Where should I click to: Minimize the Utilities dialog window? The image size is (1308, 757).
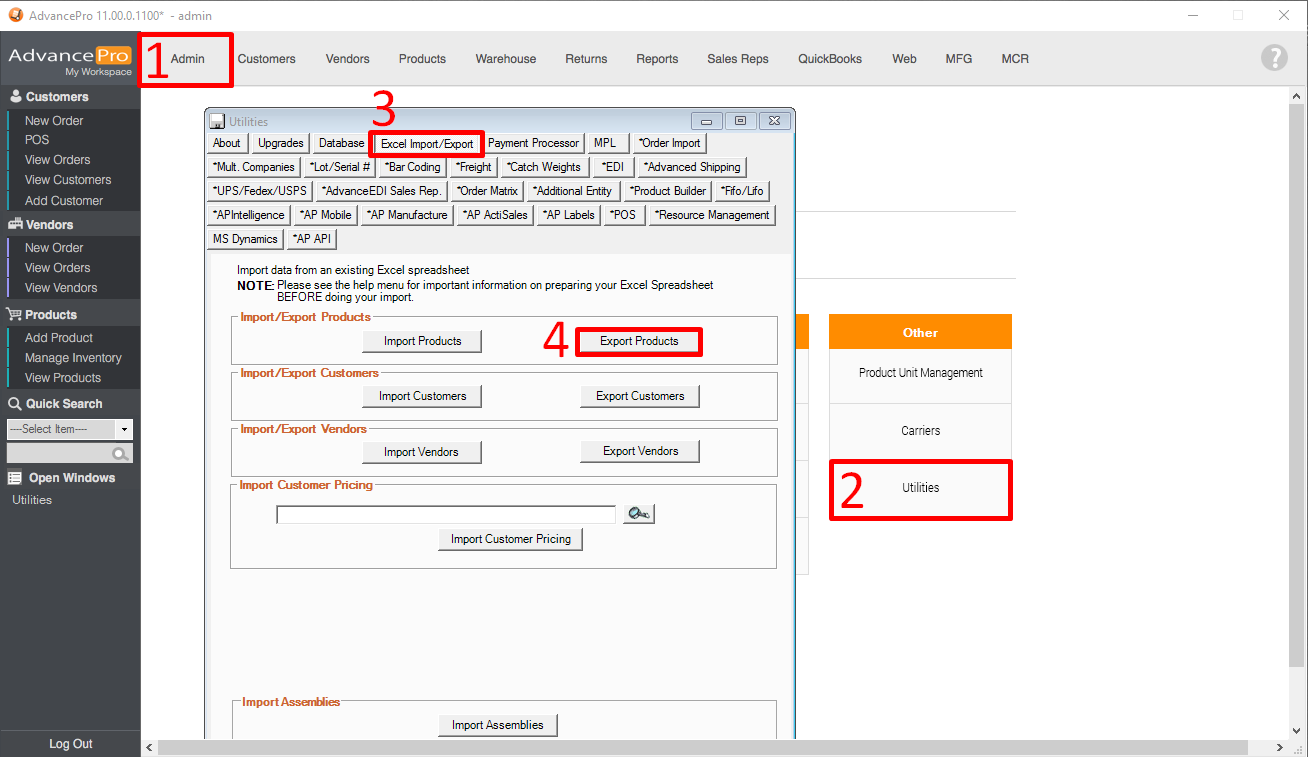(x=706, y=121)
